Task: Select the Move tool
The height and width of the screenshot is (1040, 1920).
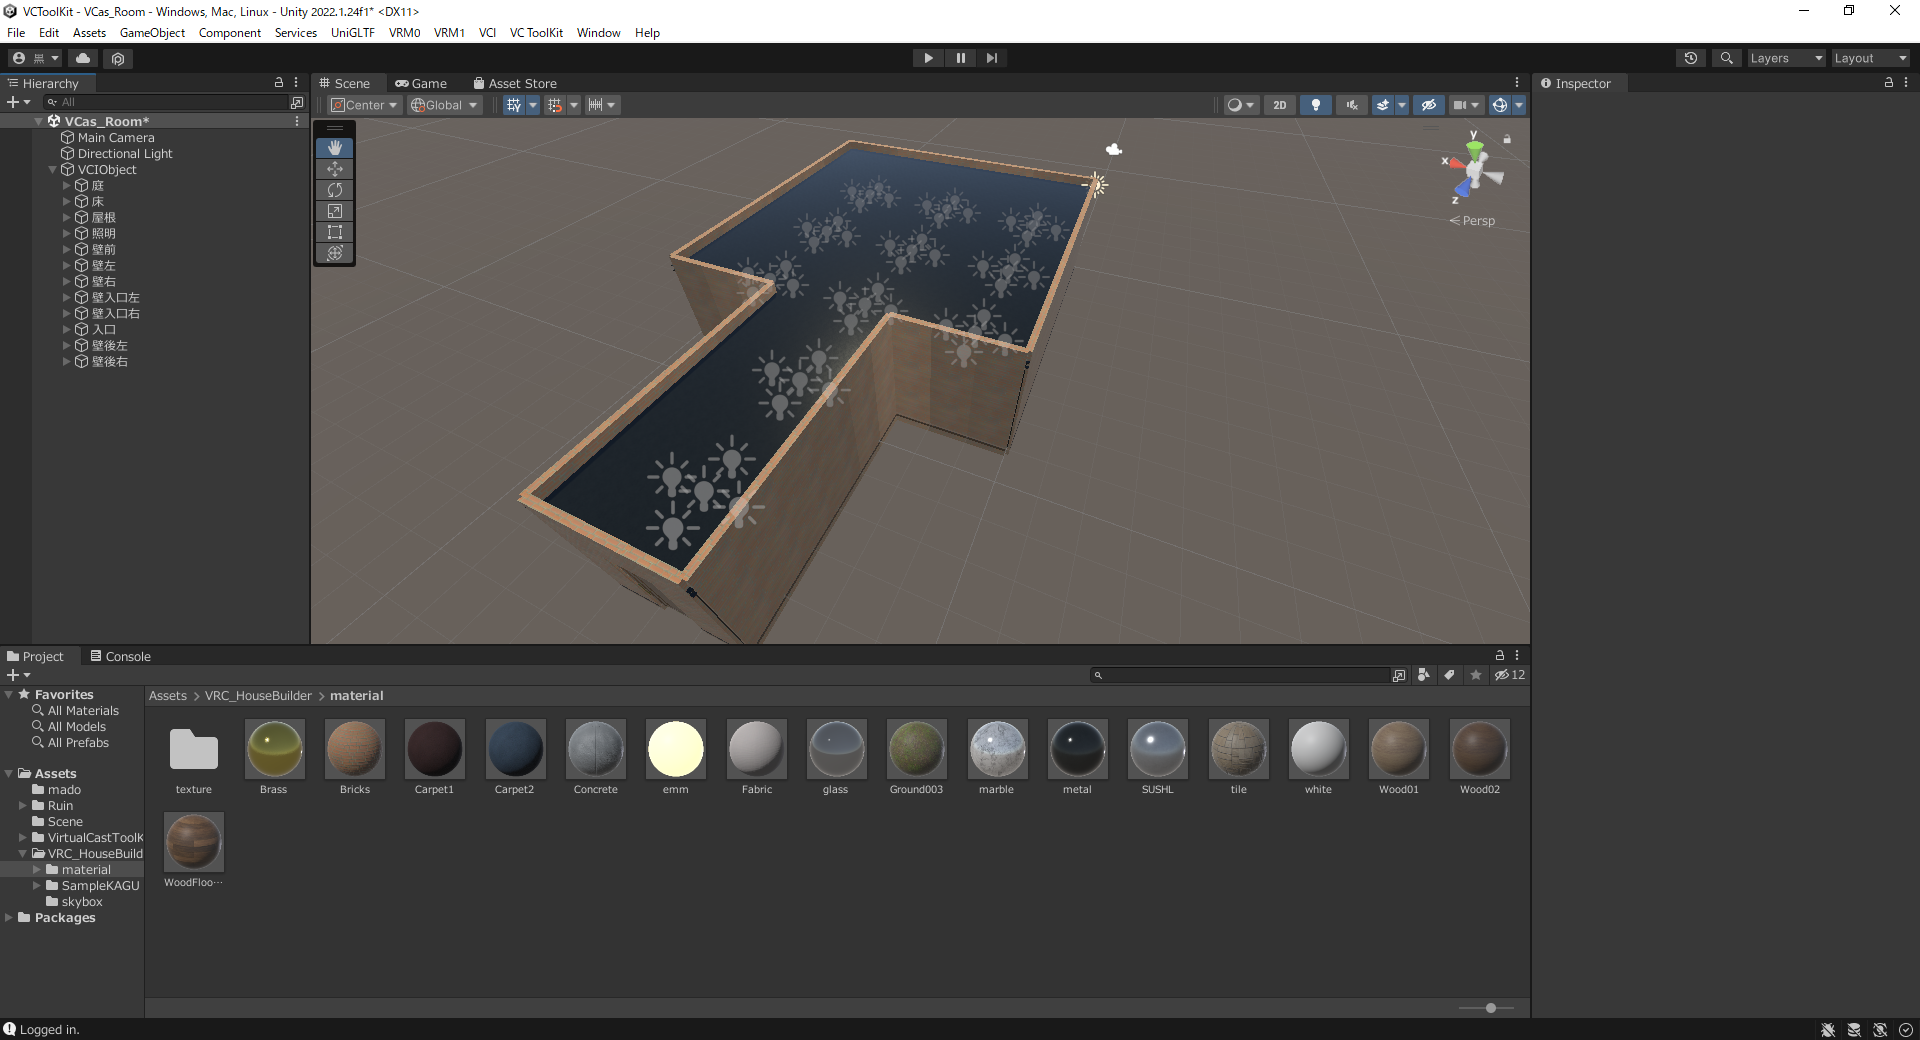Action: (335, 169)
